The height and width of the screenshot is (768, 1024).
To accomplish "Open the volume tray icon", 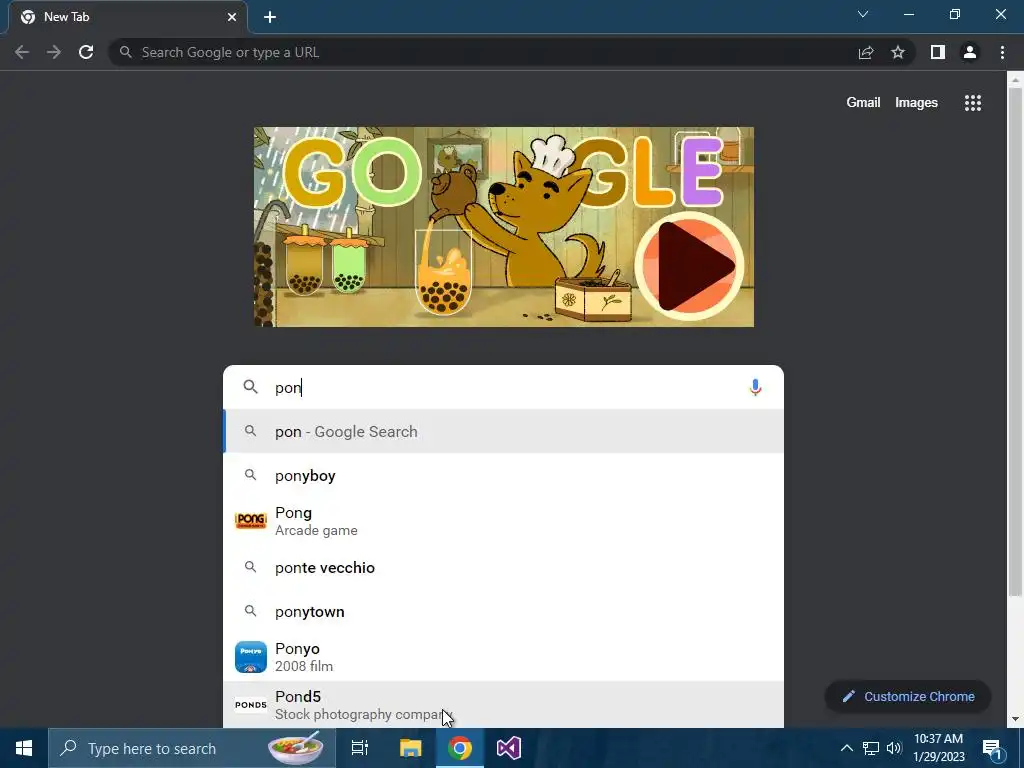I will (x=894, y=748).
